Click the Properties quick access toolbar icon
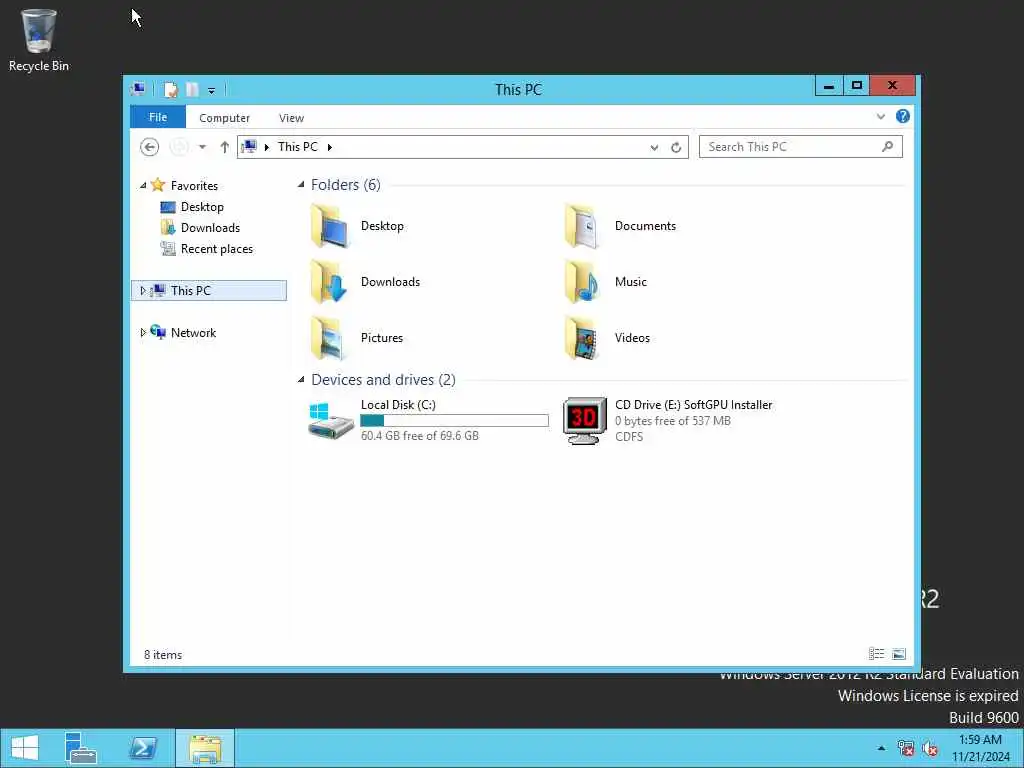1024x768 pixels. click(x=170, y=89)
